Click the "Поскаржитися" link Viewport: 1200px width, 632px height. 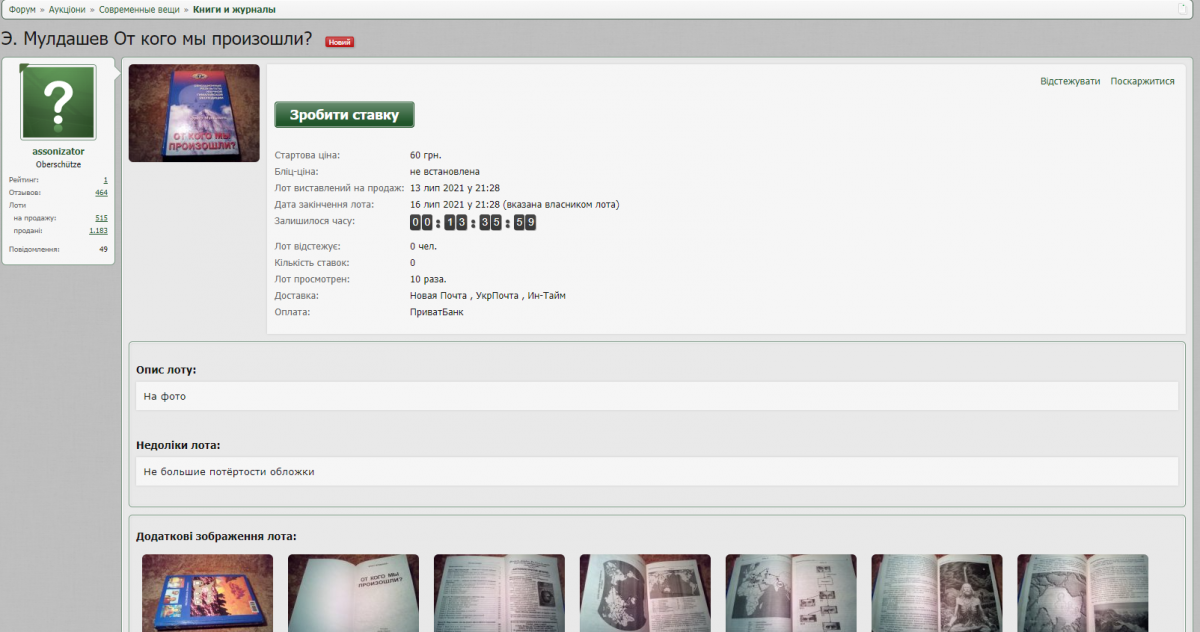click(1142, 81)
